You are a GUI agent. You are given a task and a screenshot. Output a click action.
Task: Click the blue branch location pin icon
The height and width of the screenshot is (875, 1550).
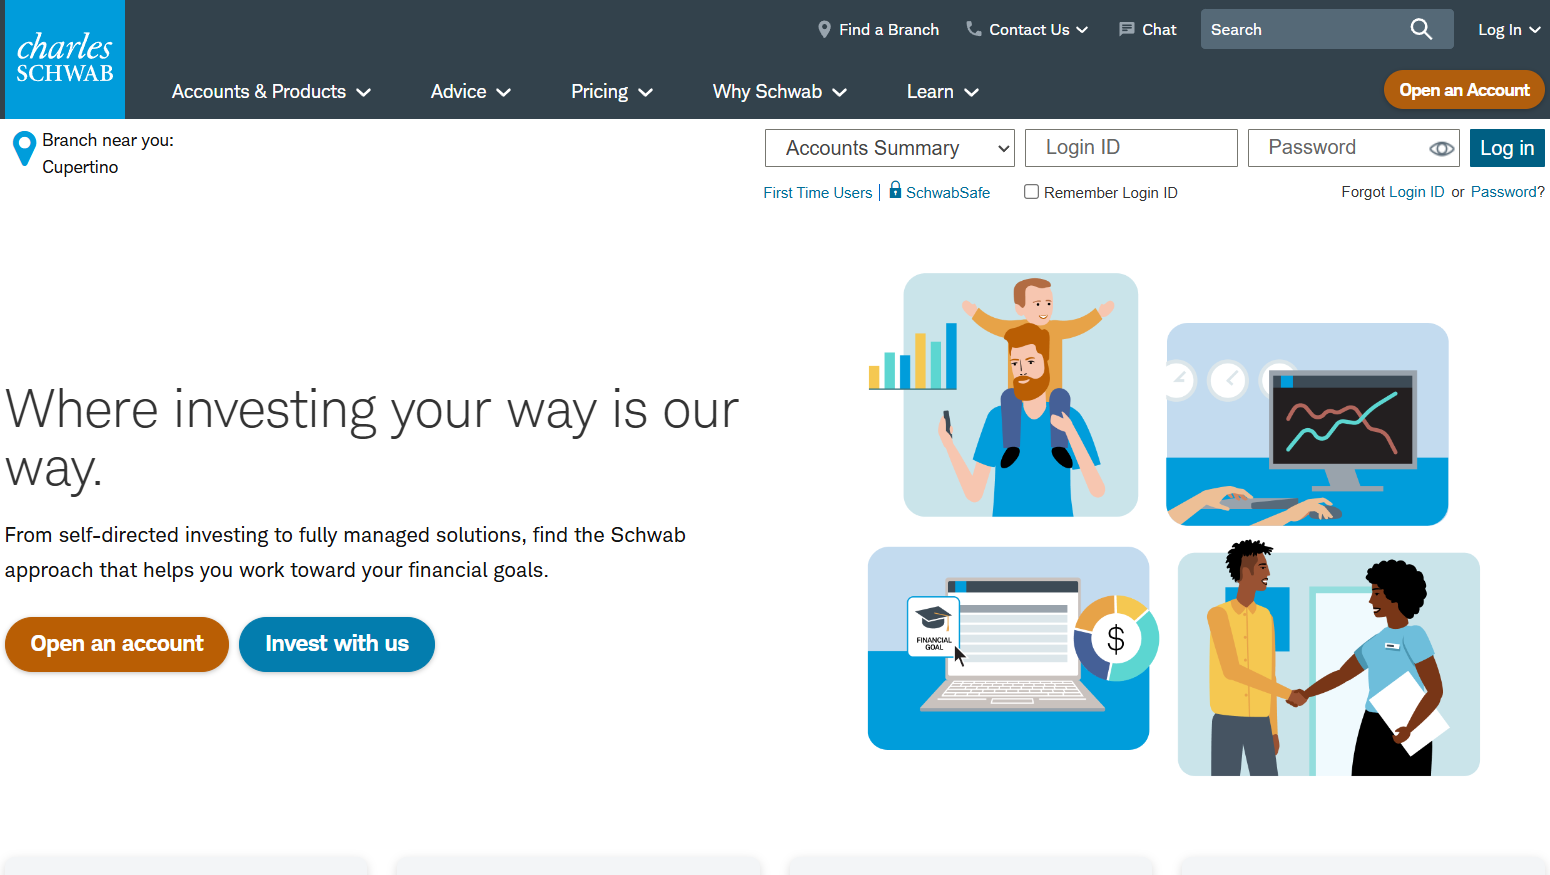point(24,149)
